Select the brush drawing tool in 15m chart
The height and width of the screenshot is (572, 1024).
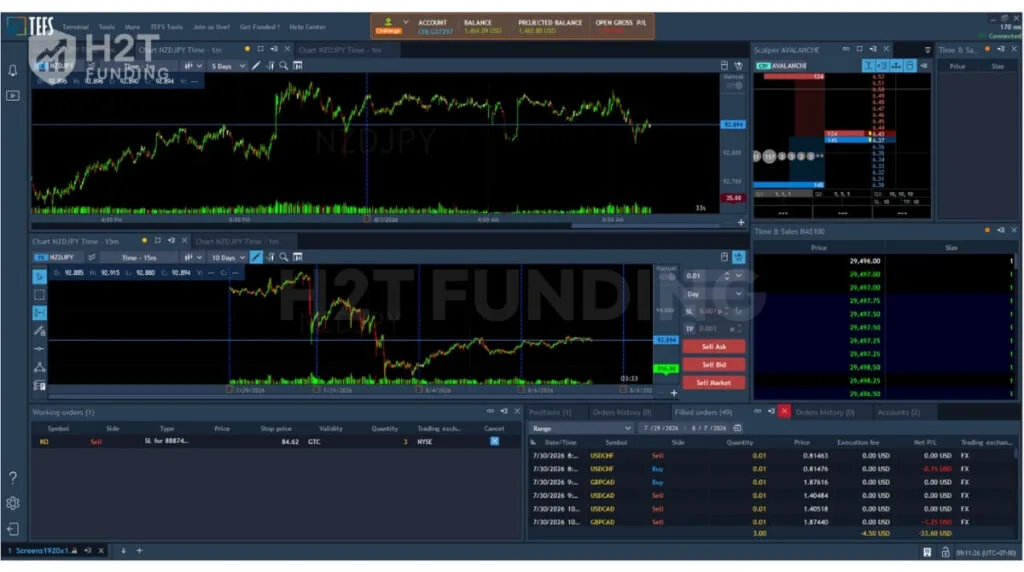click(x=39, y=331)
